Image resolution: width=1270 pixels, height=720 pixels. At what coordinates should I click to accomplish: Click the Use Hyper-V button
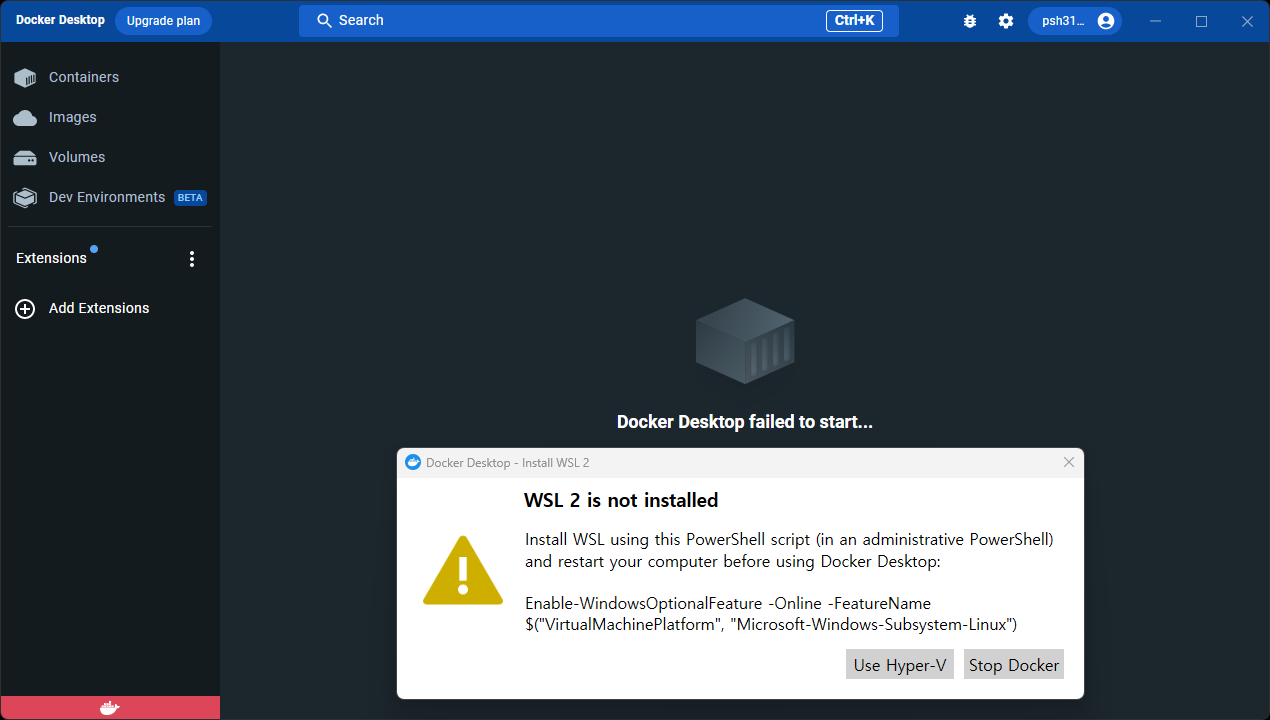[x=900, y=665]
